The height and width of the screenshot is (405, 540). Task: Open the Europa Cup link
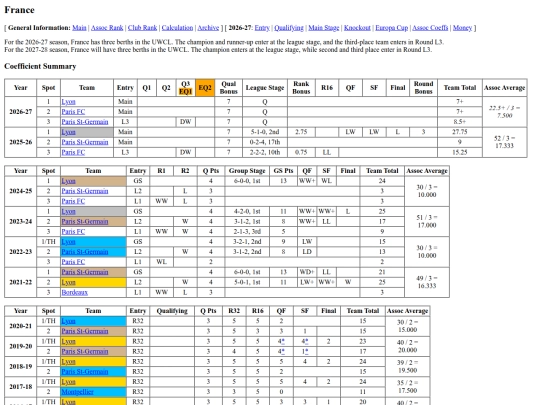392,28
